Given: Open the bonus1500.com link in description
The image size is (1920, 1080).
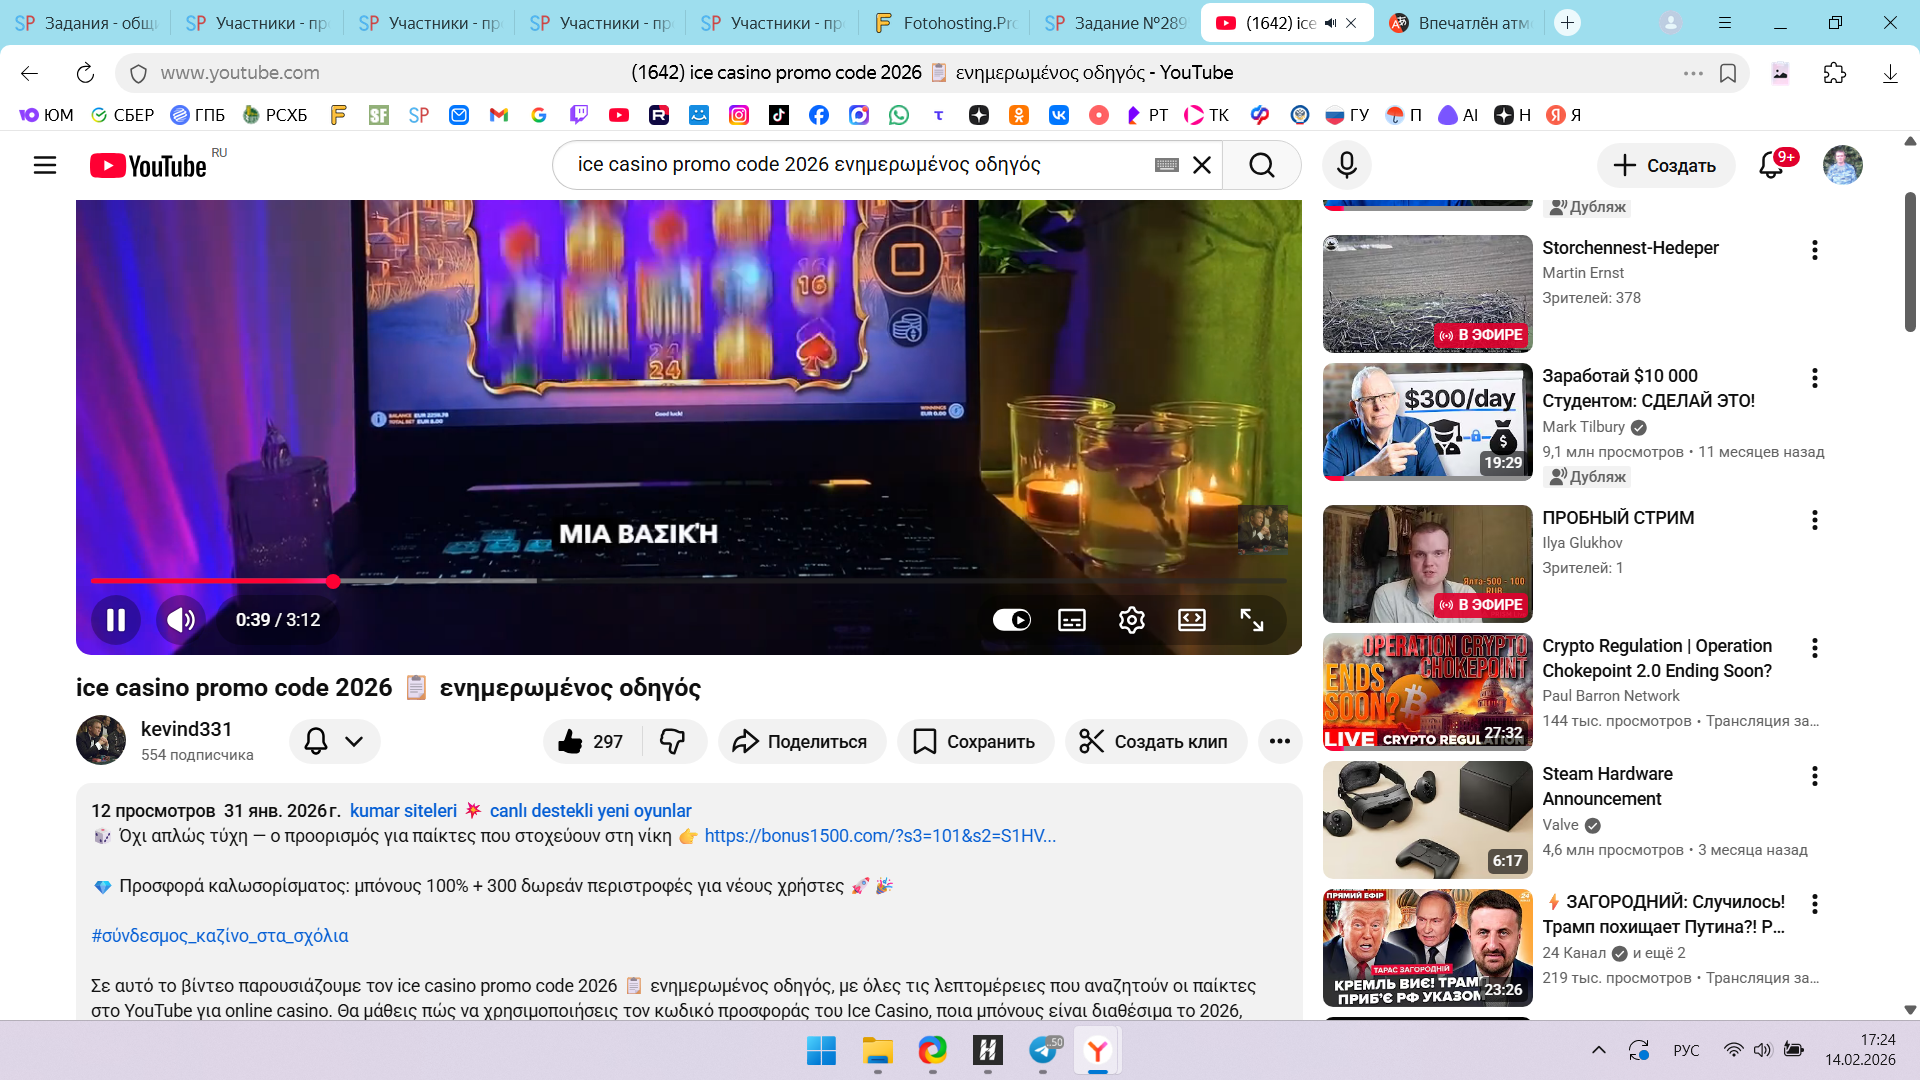Looking at the screenshot, I should pyautogui.click(x=879, y=836).
